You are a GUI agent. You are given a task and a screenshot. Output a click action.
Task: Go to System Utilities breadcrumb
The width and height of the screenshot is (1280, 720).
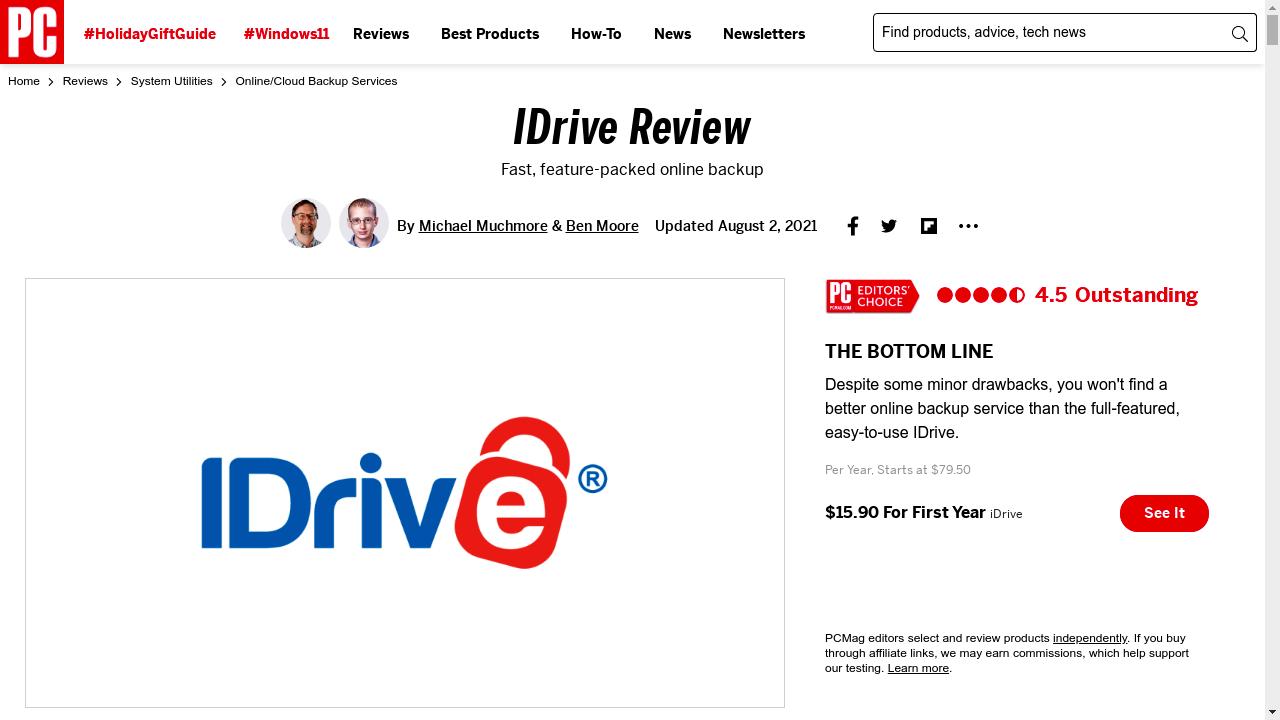171,81
